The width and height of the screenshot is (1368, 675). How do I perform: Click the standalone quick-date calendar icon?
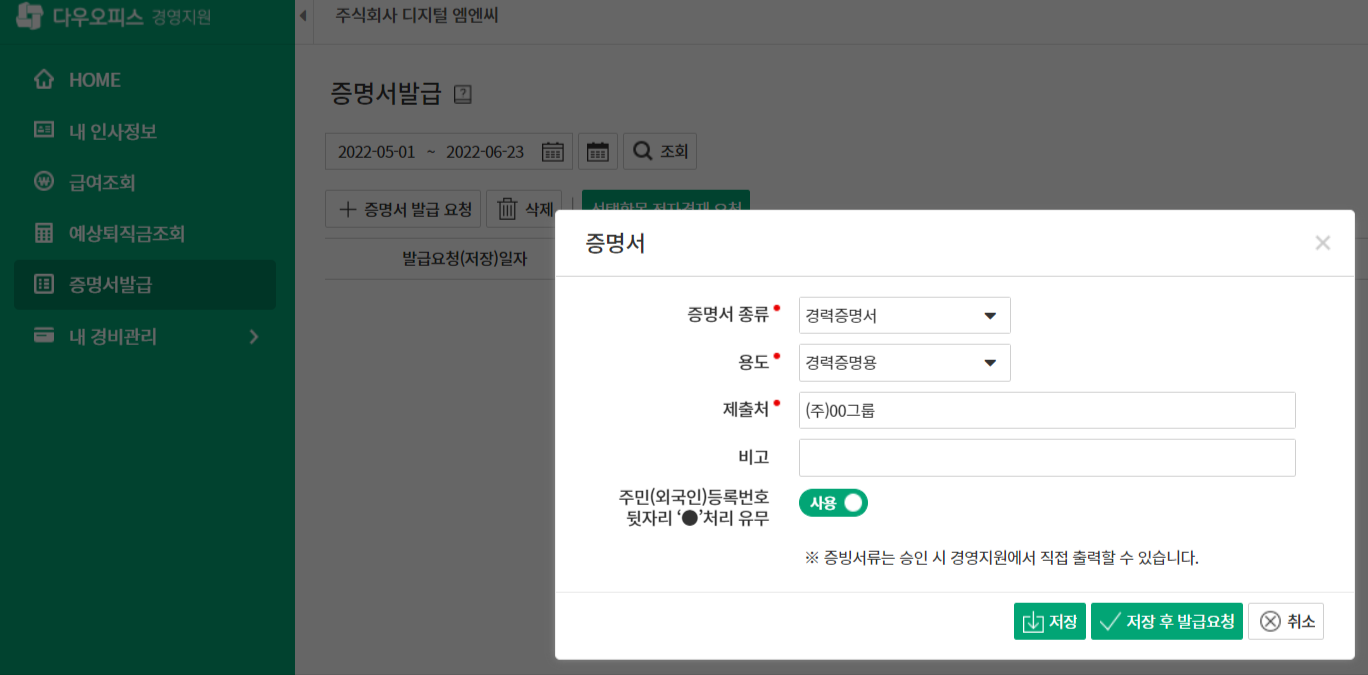click(x=597, y=150)
